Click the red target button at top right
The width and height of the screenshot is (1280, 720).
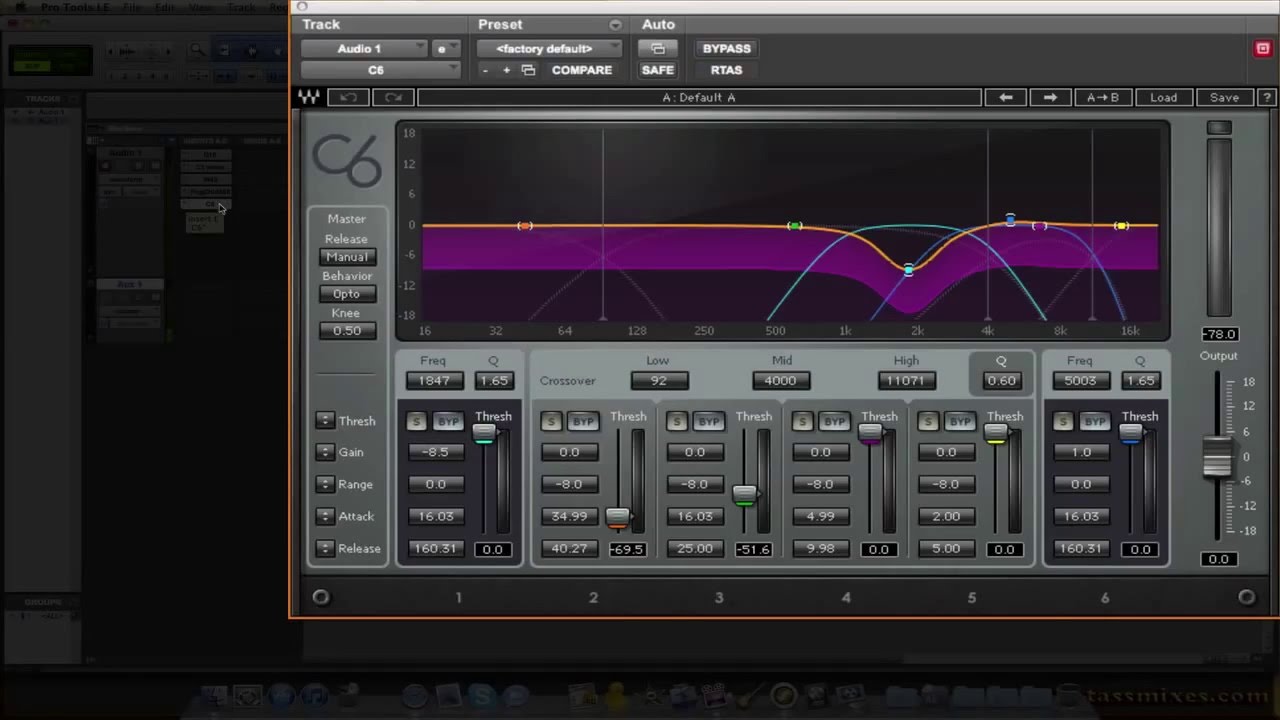pyautogui.click(x=1262, y=48)
